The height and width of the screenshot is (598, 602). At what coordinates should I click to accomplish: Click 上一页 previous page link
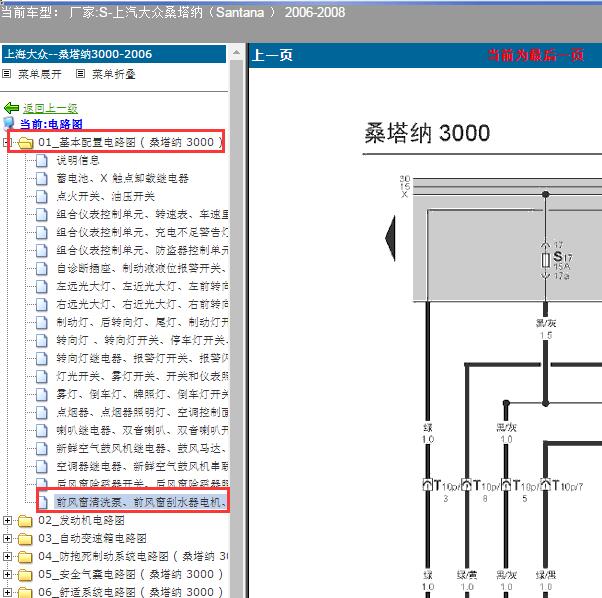click(x=272, y=55)
